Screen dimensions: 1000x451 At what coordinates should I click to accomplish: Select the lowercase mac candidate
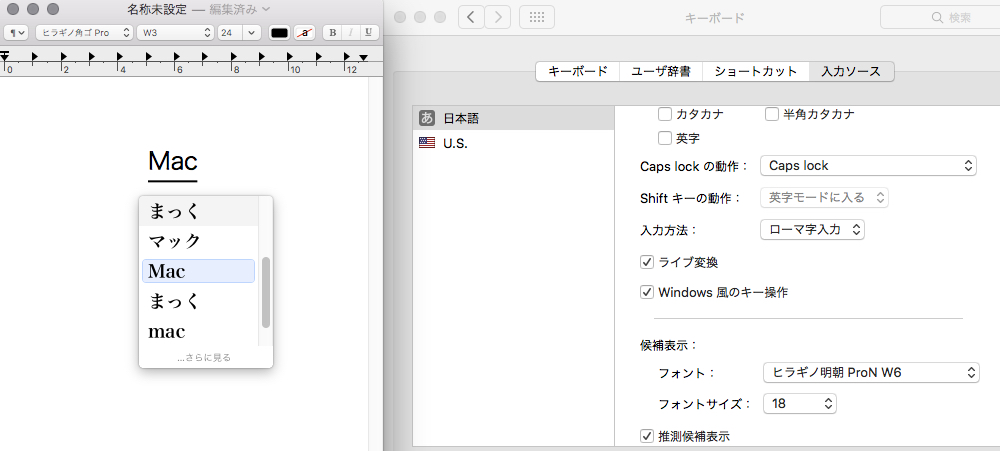coord(198,331)
